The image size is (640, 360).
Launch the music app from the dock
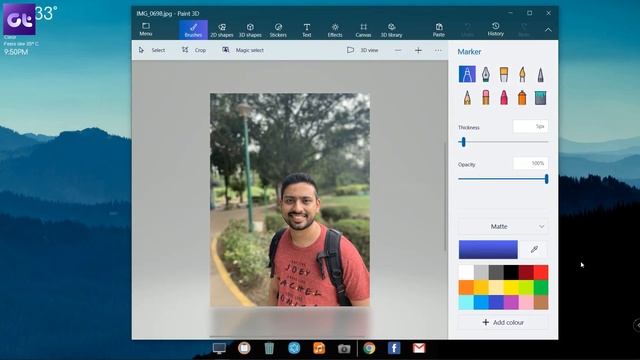[319, 348]
